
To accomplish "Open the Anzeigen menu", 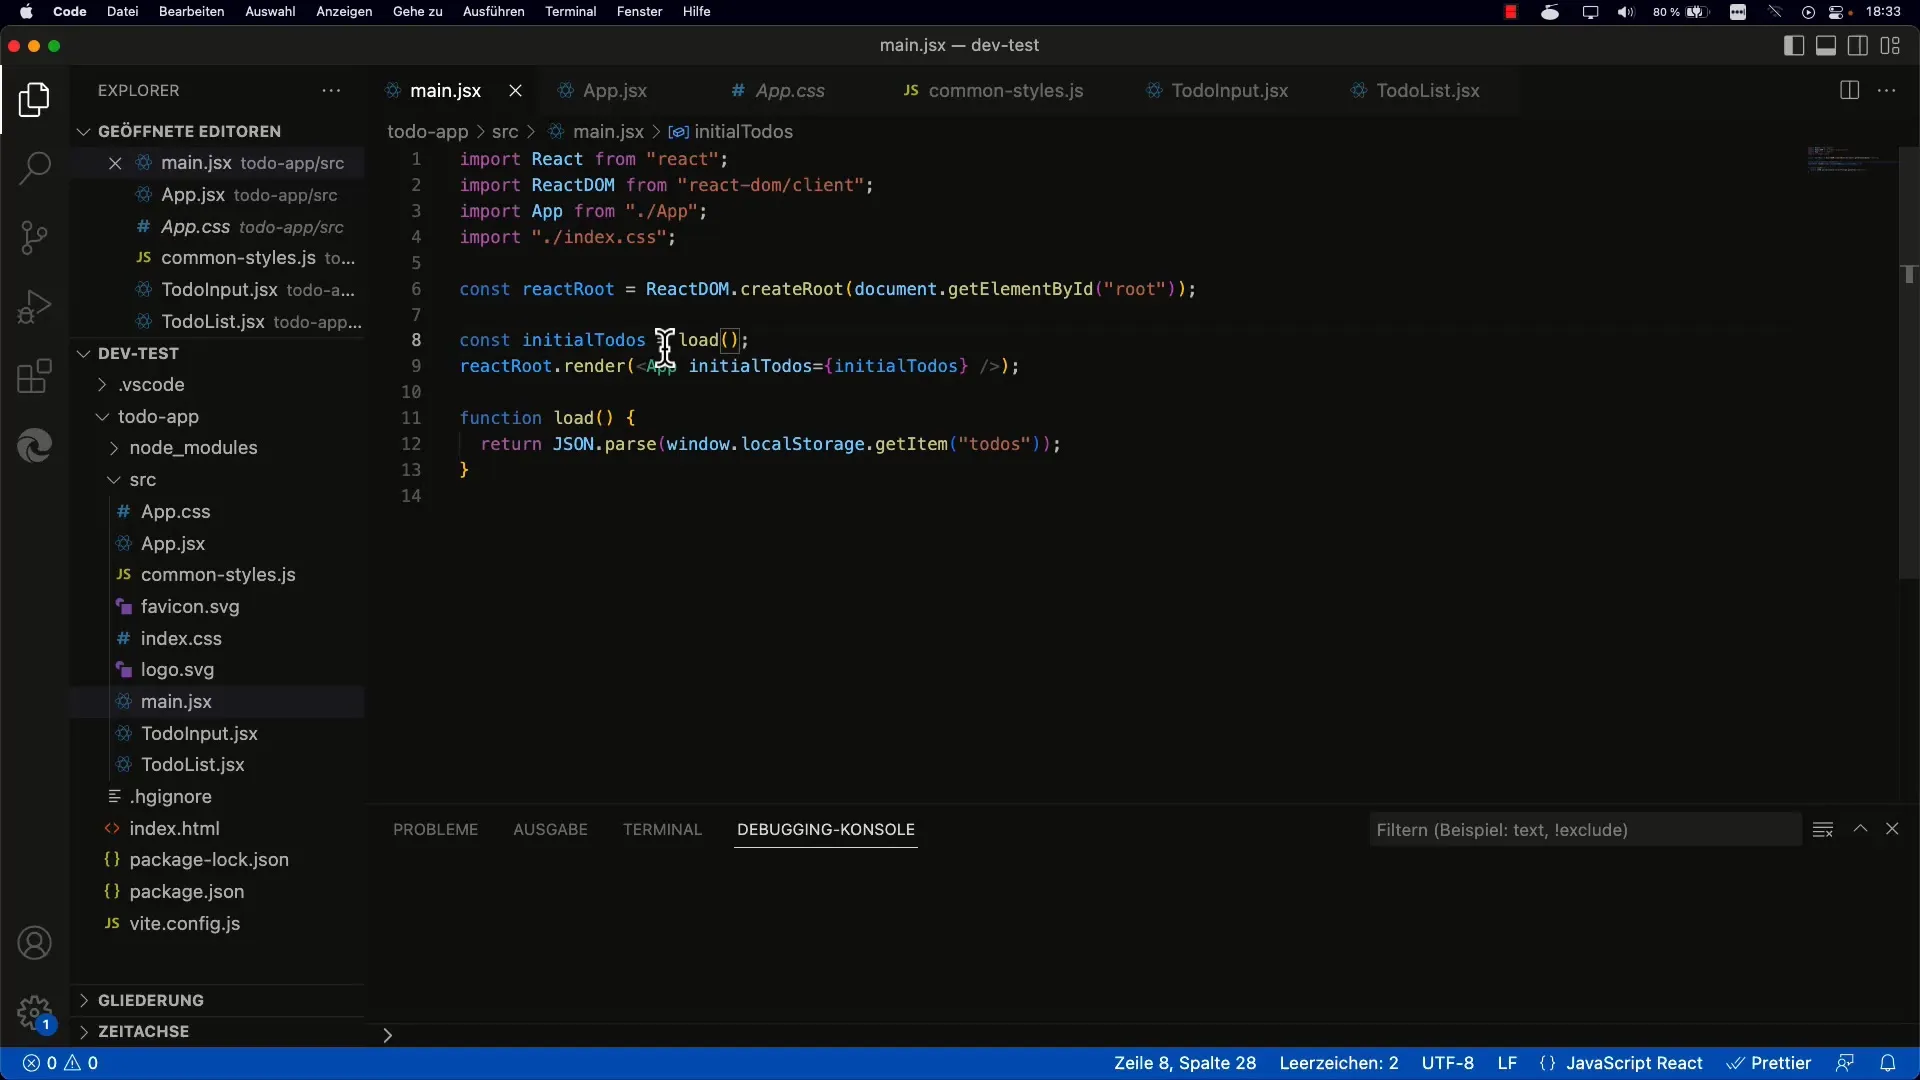I will tap(344, 12).
